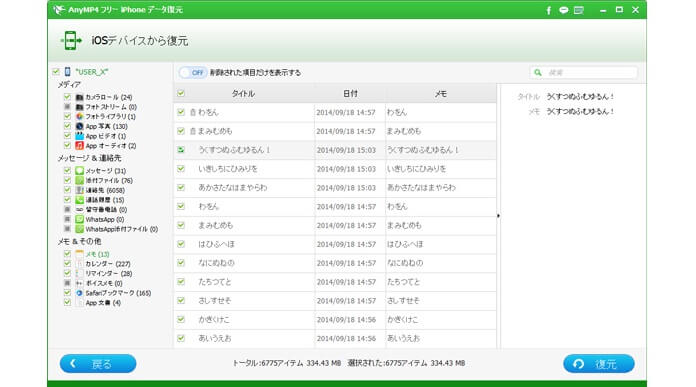
Task: Select the call history (通話履歴 15) icon
Action: coord(79,200)
